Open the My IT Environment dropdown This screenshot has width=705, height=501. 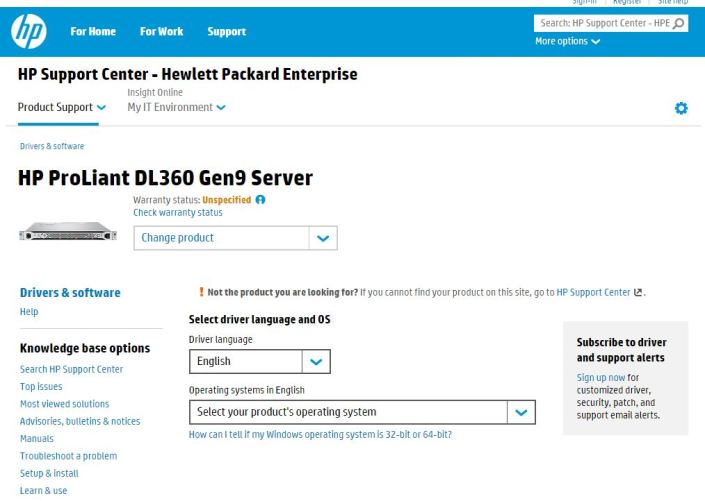click(176, 107)
